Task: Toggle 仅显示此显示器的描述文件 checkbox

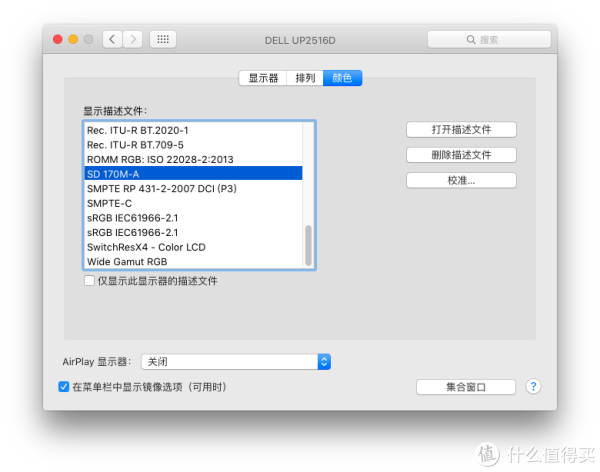Action: pyautogui.click(x=89, y=281)
